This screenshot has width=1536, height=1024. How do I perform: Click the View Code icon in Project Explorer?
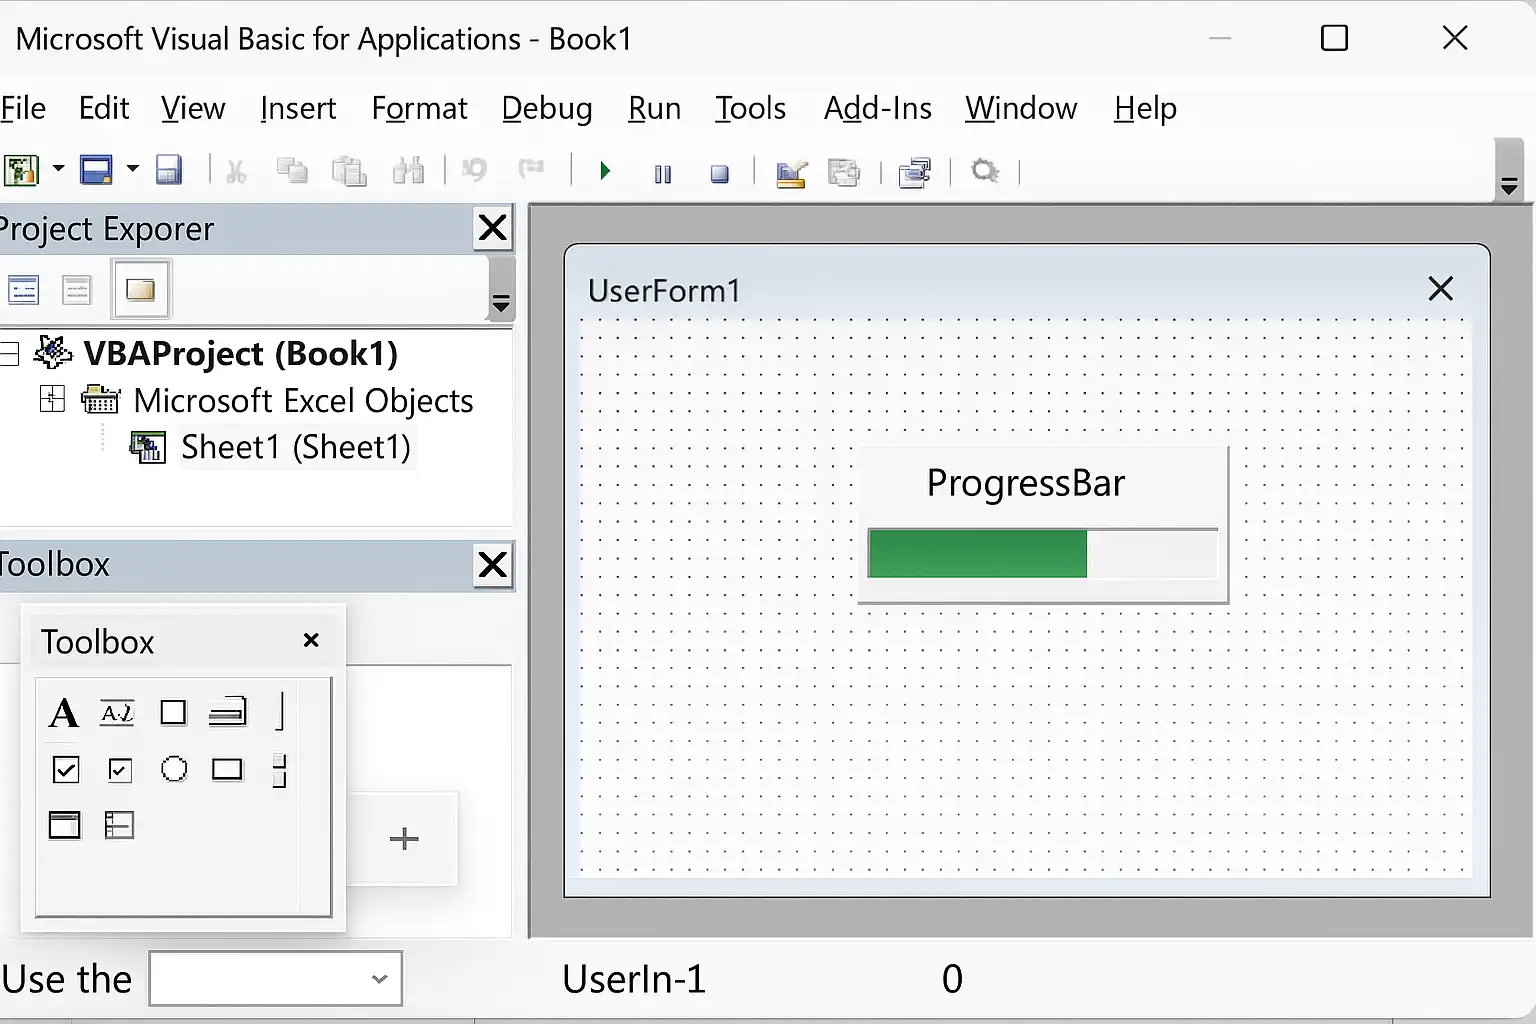point(23,290)
